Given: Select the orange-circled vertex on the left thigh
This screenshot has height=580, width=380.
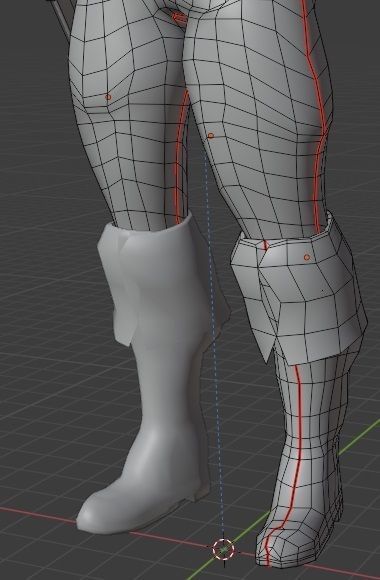Looking at the screenshot, I should [108, 97].
